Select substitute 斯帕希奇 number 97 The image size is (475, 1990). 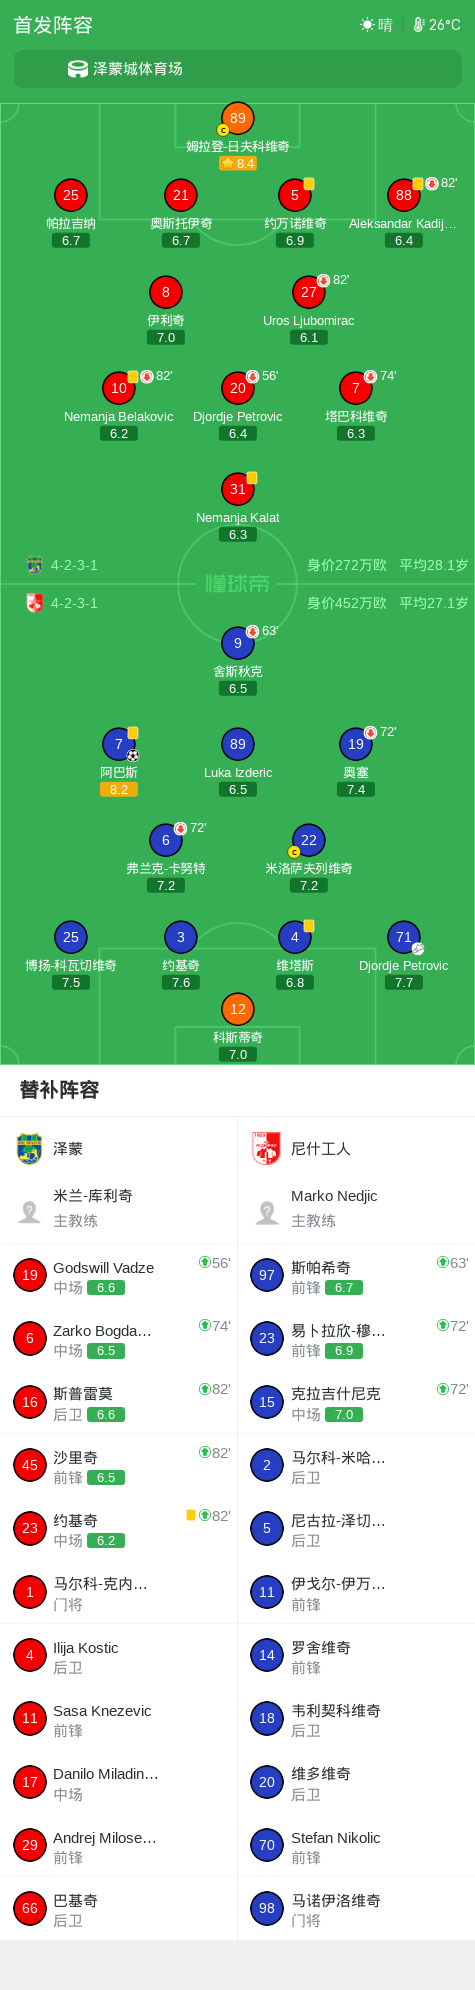(x=356, y=1275)
